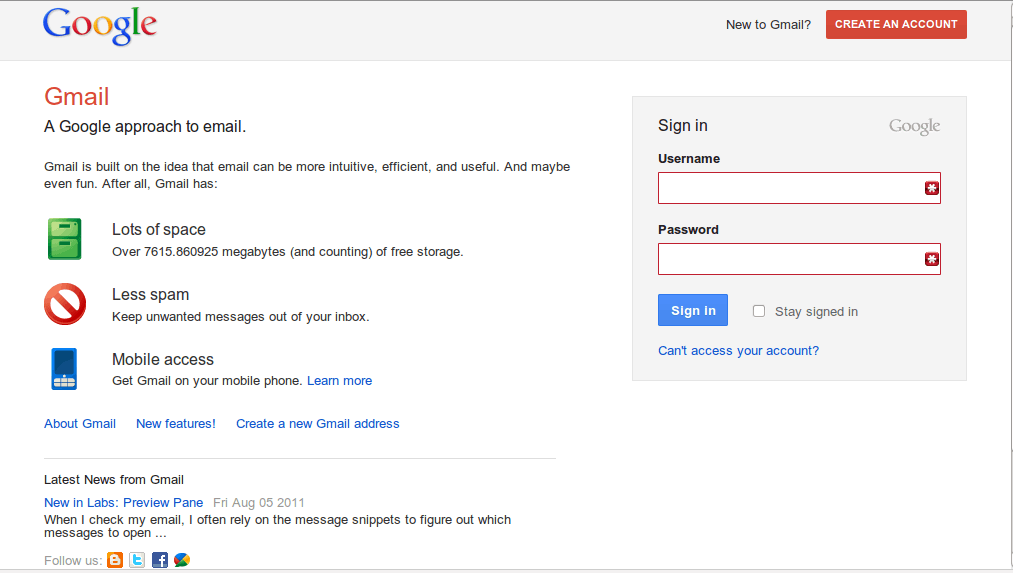Click 'Keep unwanted messages out of your inbox.'

click(241, 317)
